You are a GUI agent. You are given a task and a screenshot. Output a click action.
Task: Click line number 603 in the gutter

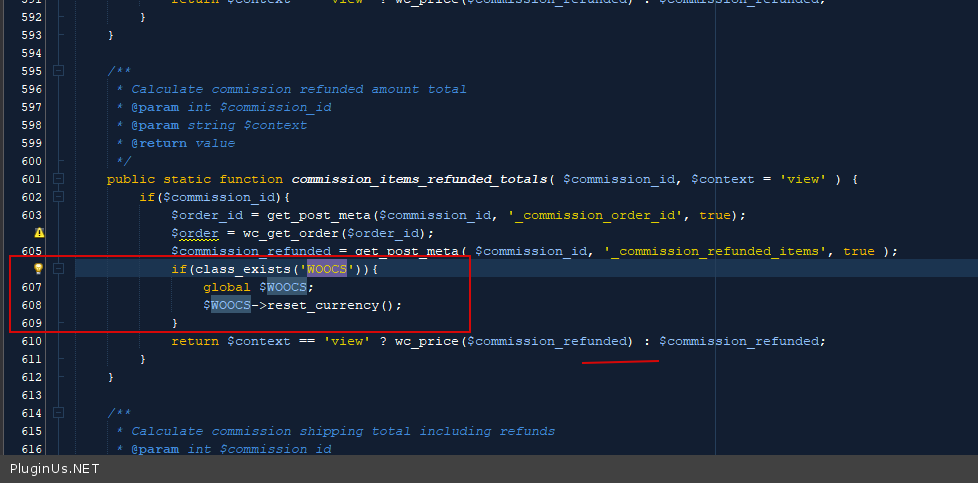tap(31, 215)
